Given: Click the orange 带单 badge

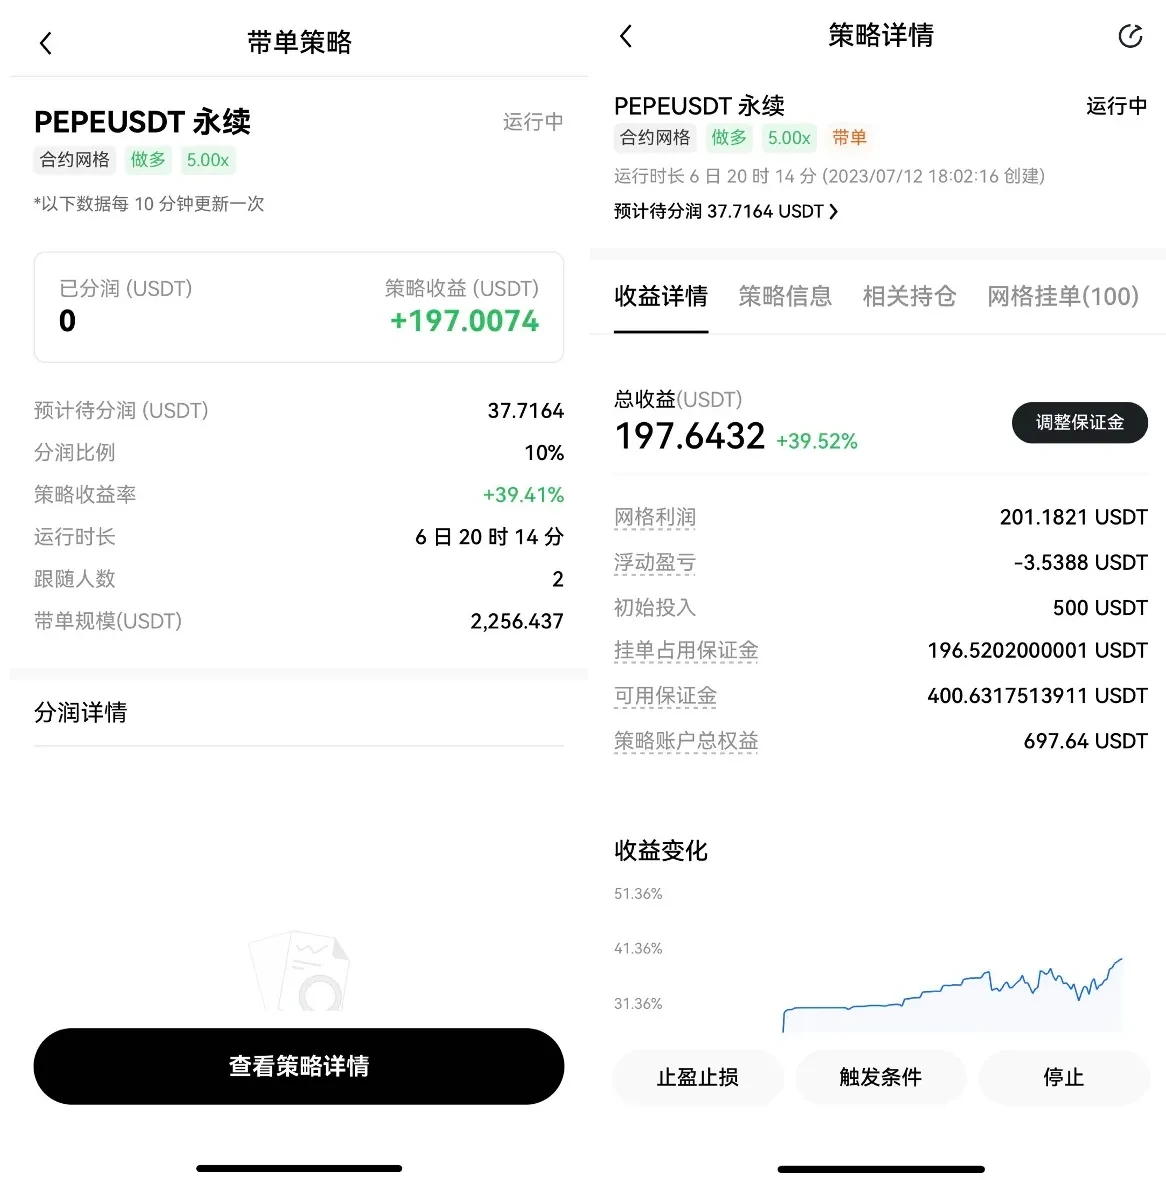Looking at the screenshot, I should click(x=850, y=138).
